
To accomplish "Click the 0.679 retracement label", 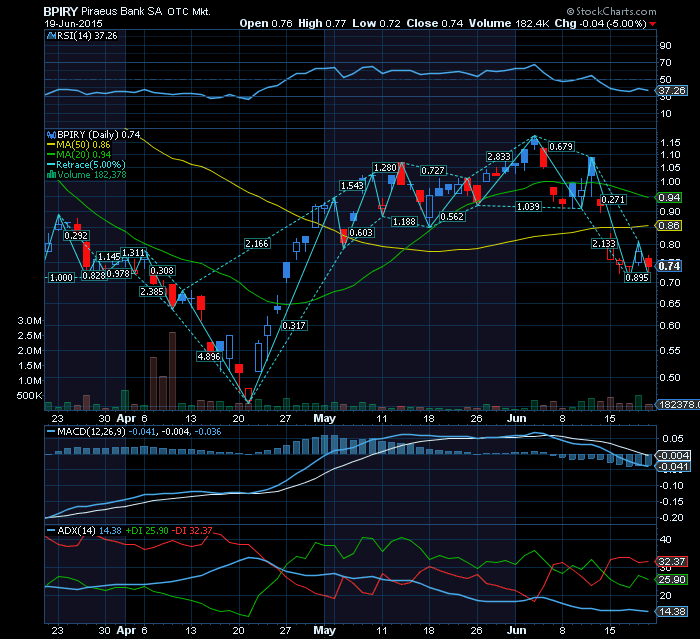I will tap(561, 146).
